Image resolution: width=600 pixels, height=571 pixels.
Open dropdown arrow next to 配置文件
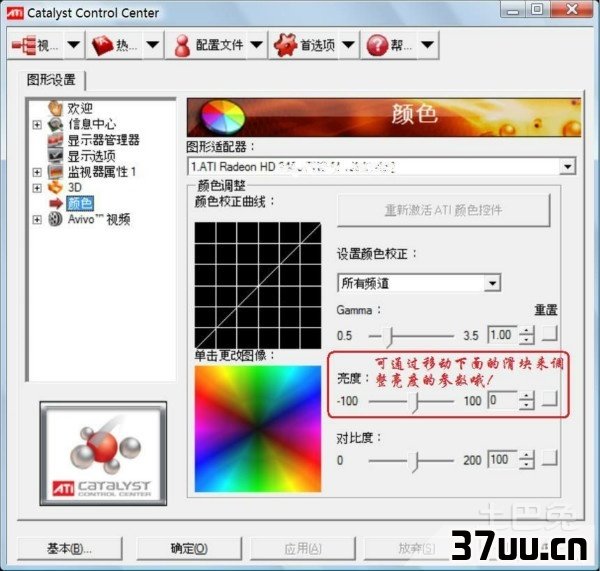[x=256, y=45]
